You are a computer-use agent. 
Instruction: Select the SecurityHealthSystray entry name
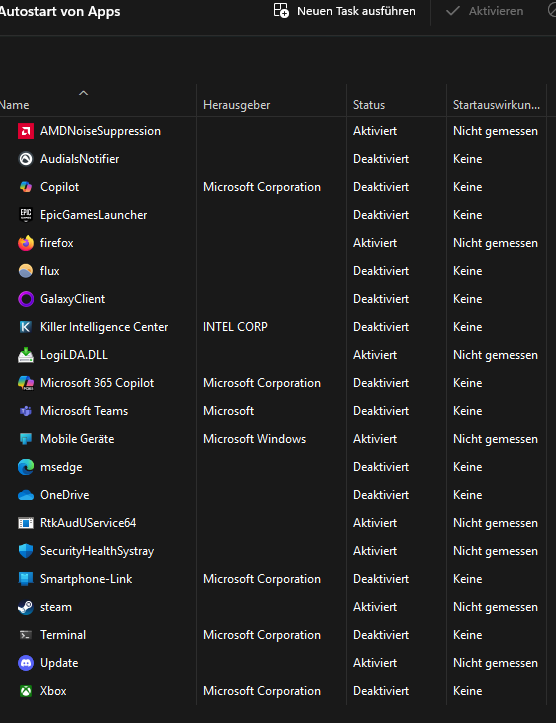click(97, 551)
